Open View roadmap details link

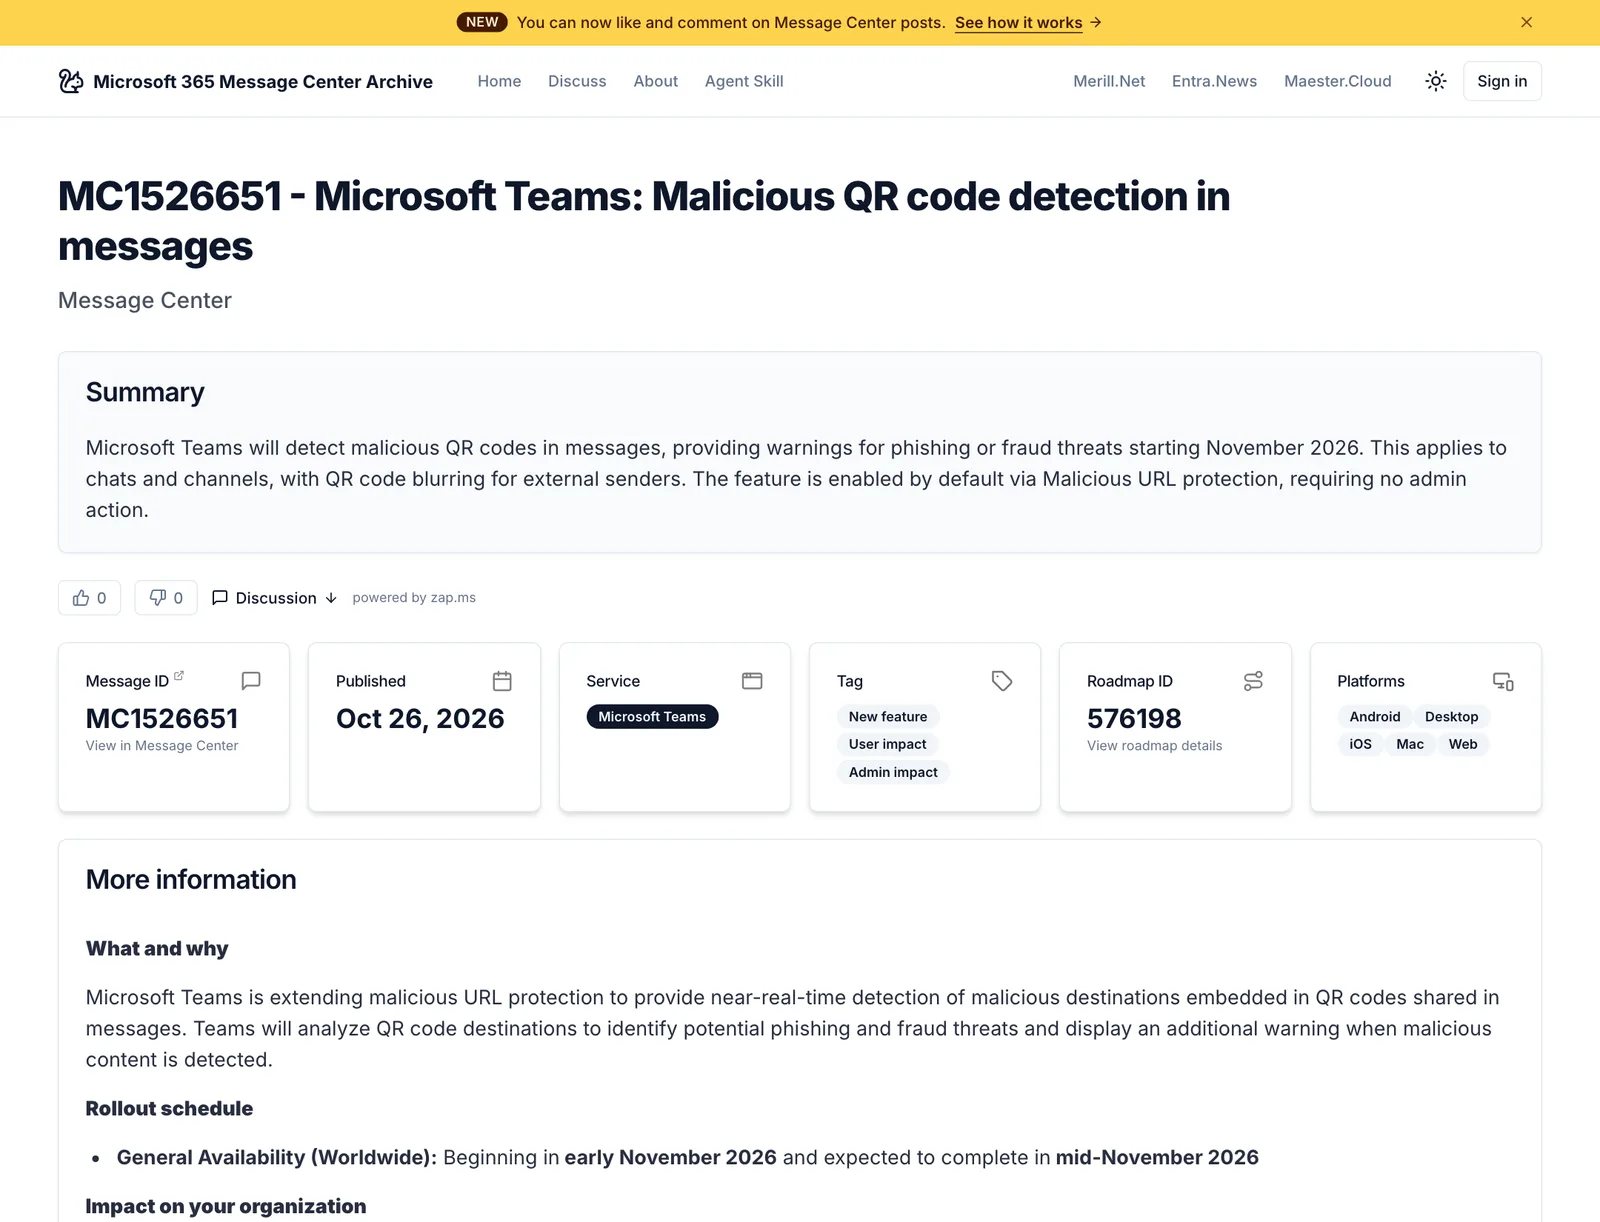click(x=1154, y=746)
